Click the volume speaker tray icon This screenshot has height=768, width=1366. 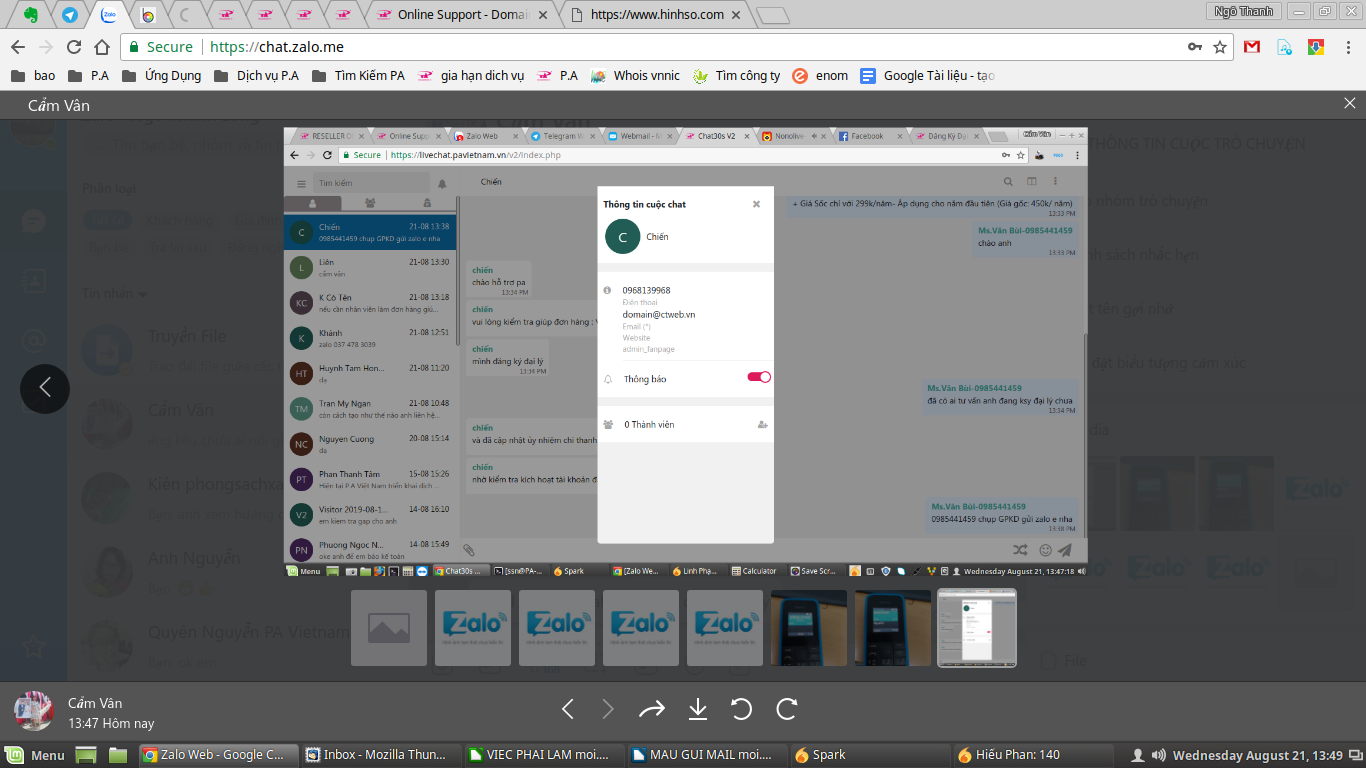pyautogui.click(x=1158, y=755)
